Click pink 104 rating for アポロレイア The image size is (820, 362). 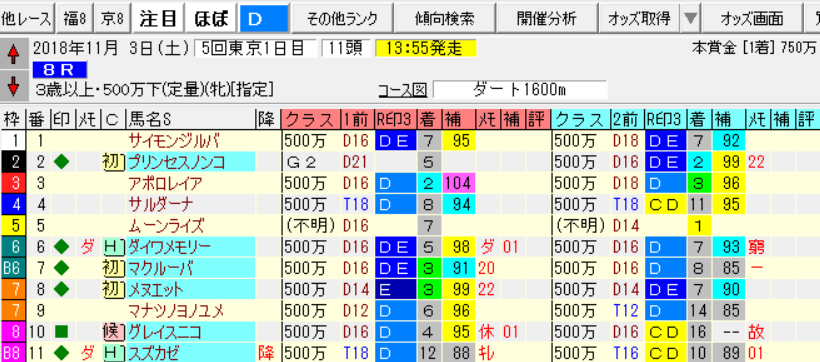click(x=458, y=184)
